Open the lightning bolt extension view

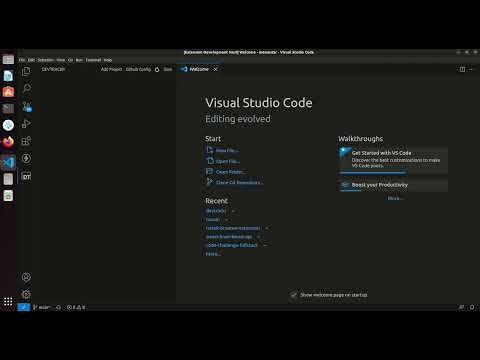(x=26, y=158)
